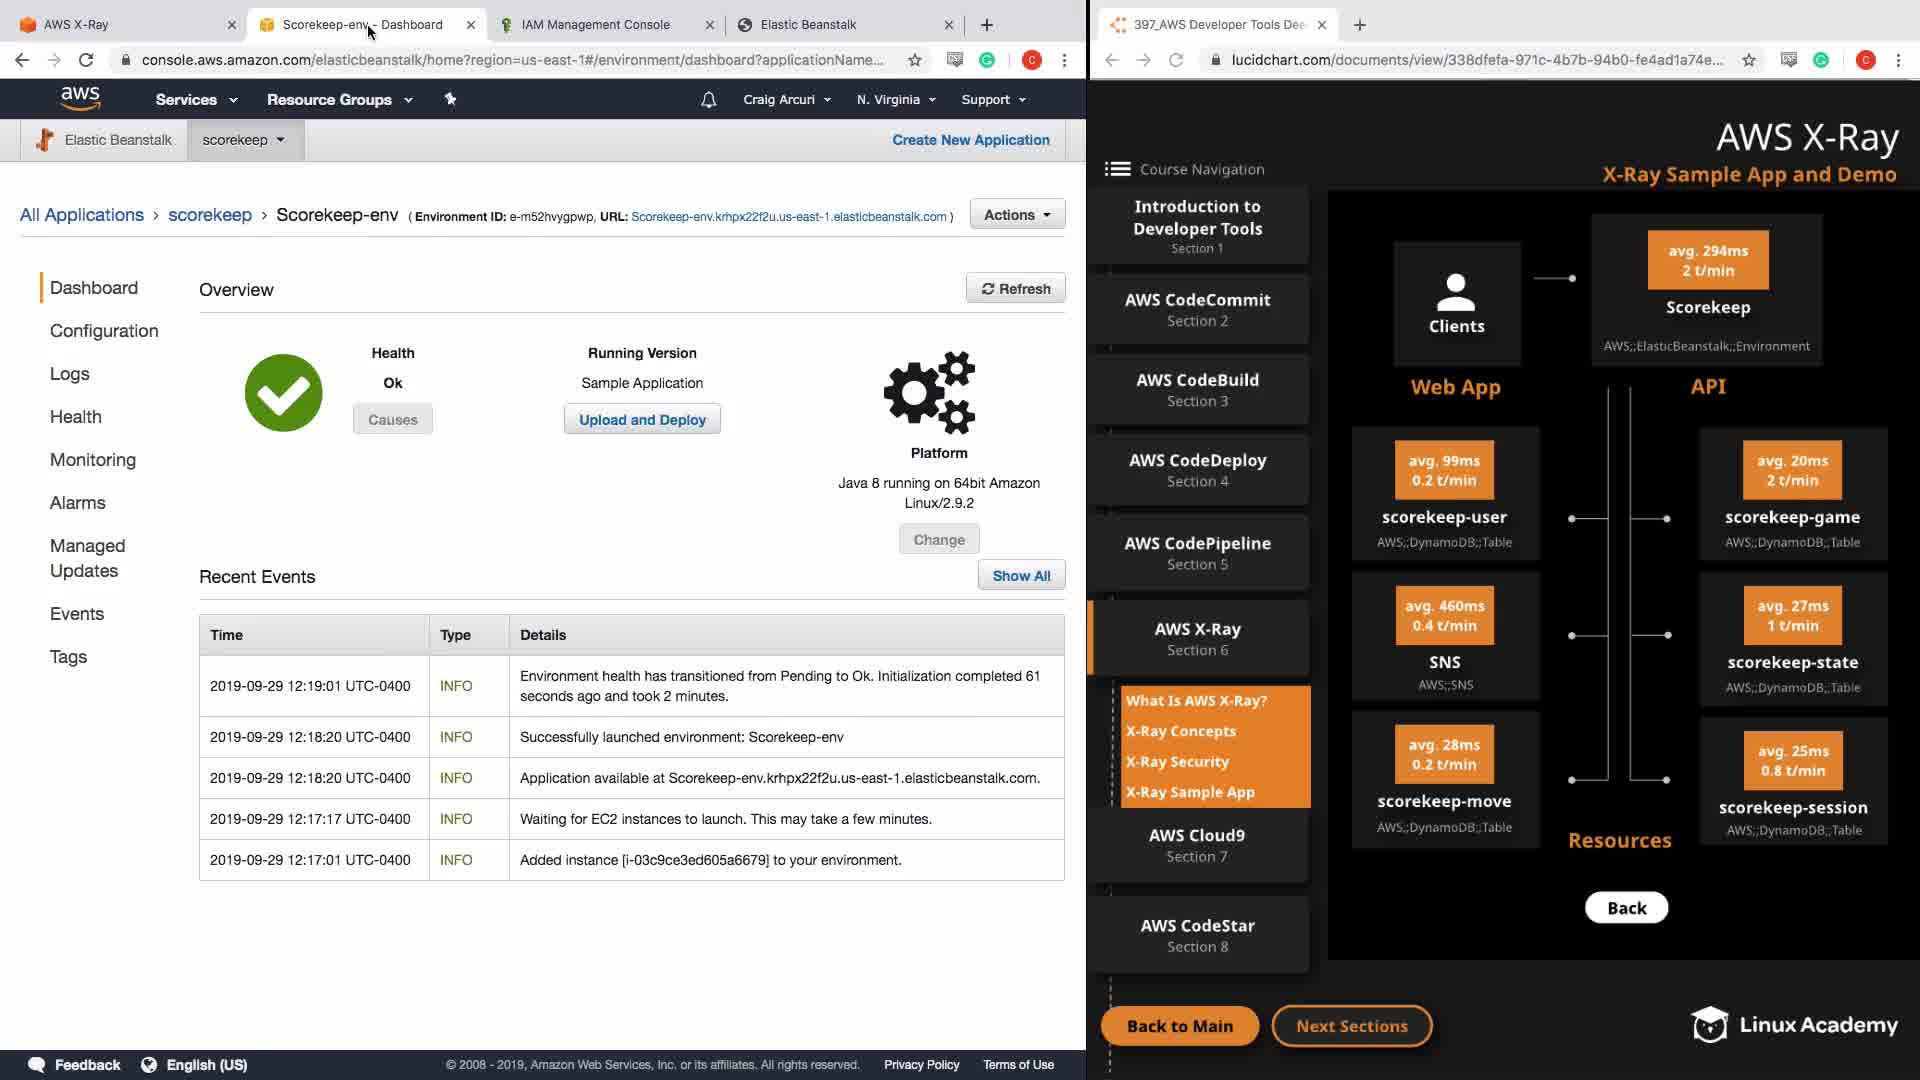
Task: Select Configuration in the sidebar
Action: 104,331
